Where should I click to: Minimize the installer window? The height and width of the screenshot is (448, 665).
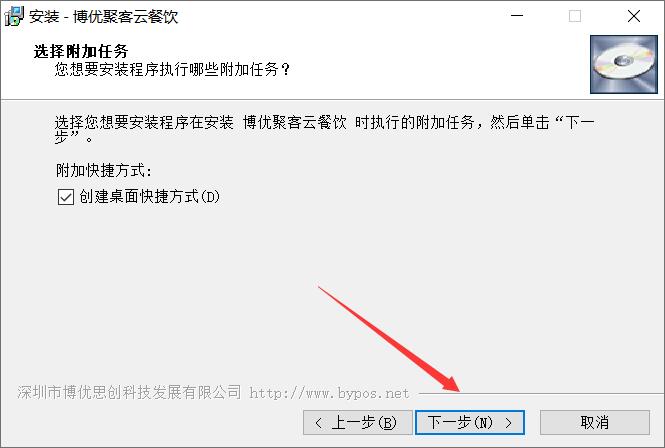[x=517, y=16]
